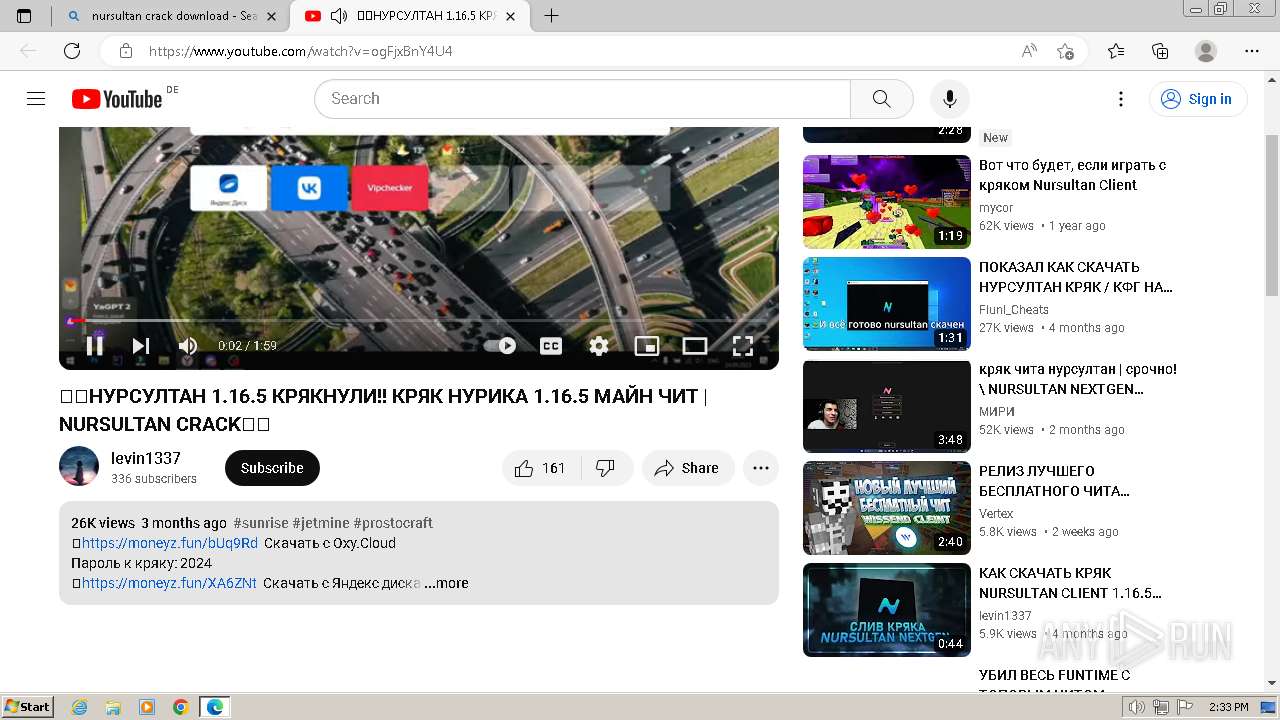The image size is (1280, 720).
Task: Focus the YouTube search field
Action: pos(582,99)
